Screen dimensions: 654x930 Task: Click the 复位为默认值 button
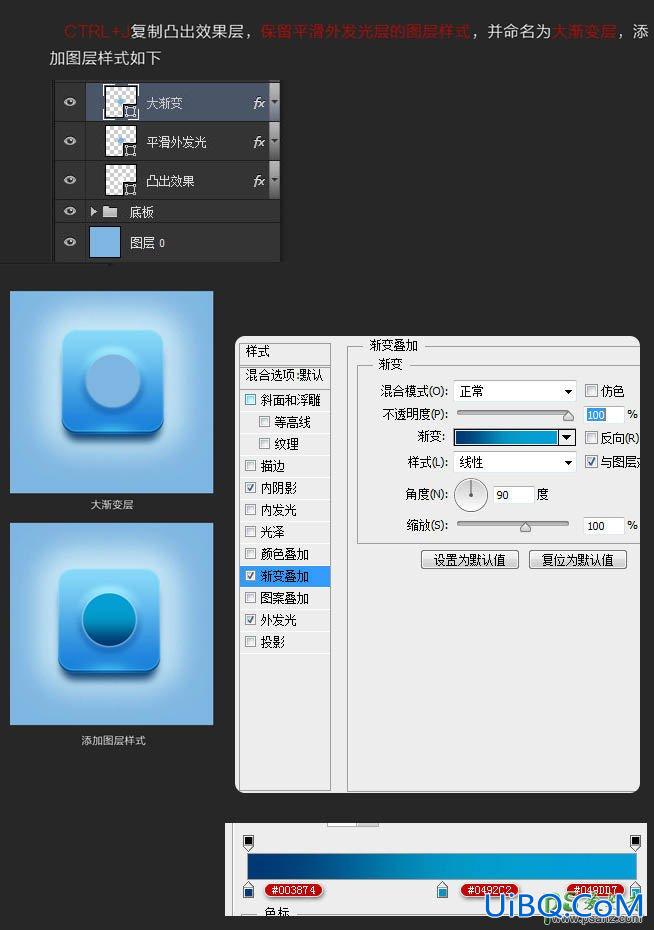[x=578, y=560]
